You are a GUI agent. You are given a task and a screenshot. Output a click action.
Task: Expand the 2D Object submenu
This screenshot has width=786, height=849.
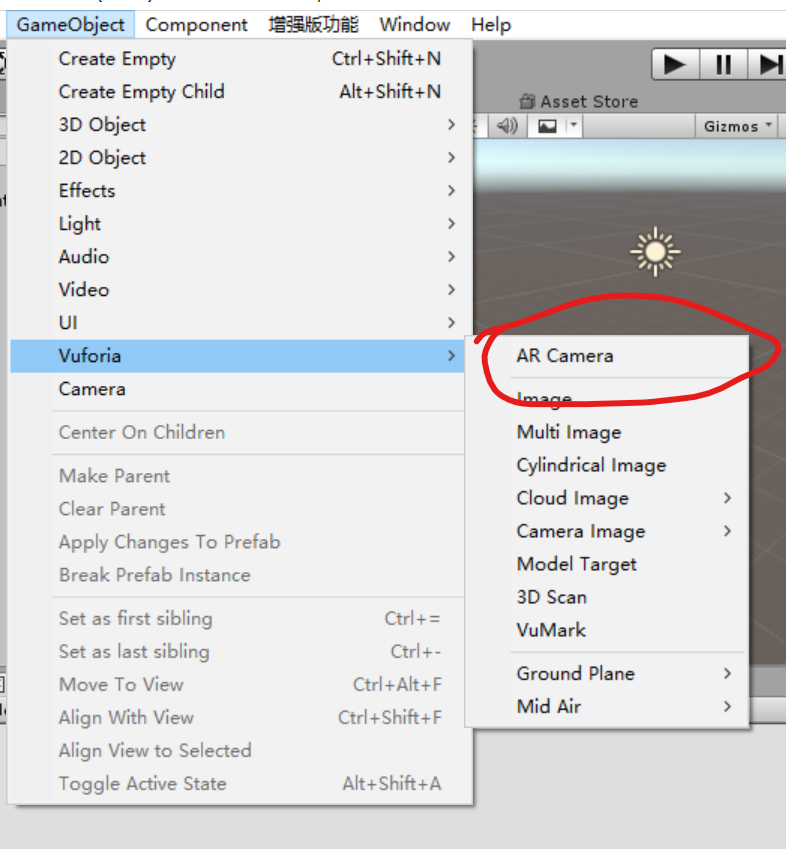tap(237, 158)
